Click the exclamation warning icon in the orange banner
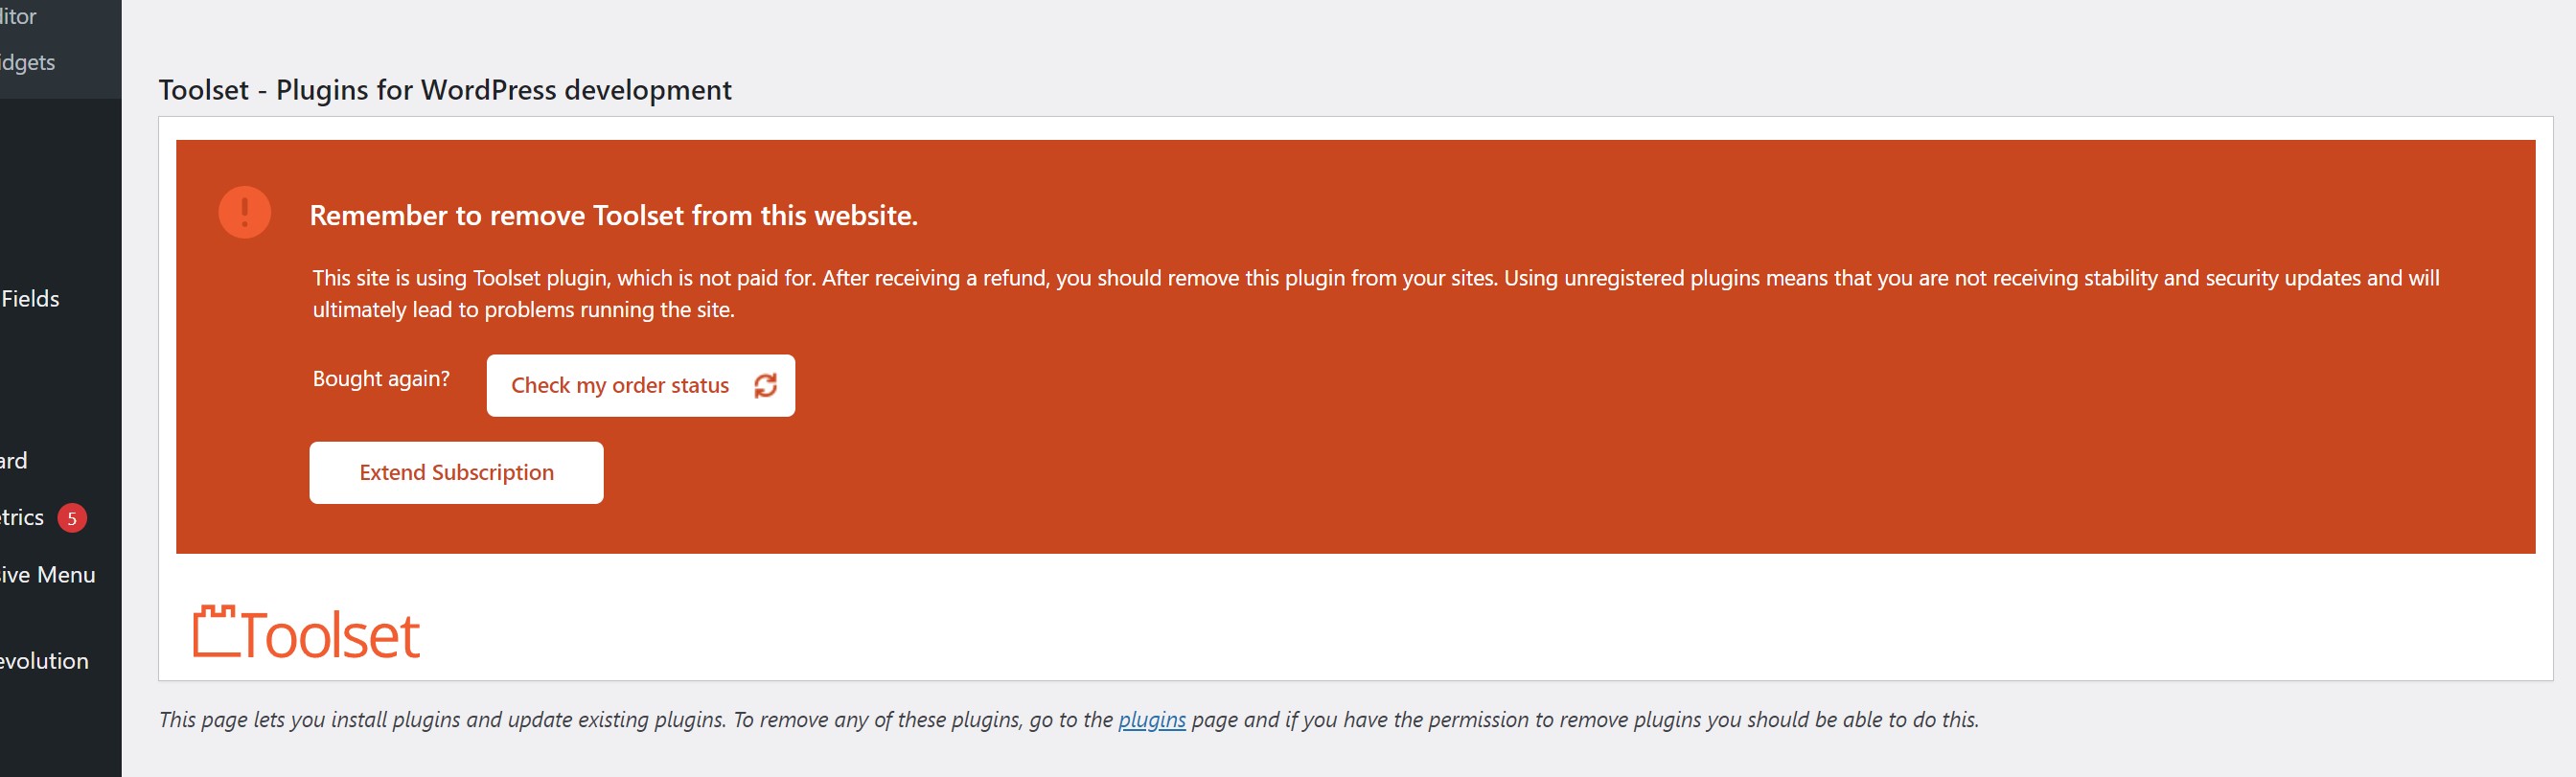2576x777 pixels. tap(244, 212)
